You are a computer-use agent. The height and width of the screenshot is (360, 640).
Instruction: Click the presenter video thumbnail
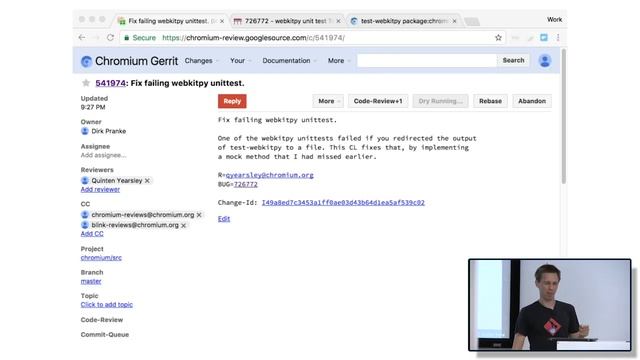click(550, 305)
